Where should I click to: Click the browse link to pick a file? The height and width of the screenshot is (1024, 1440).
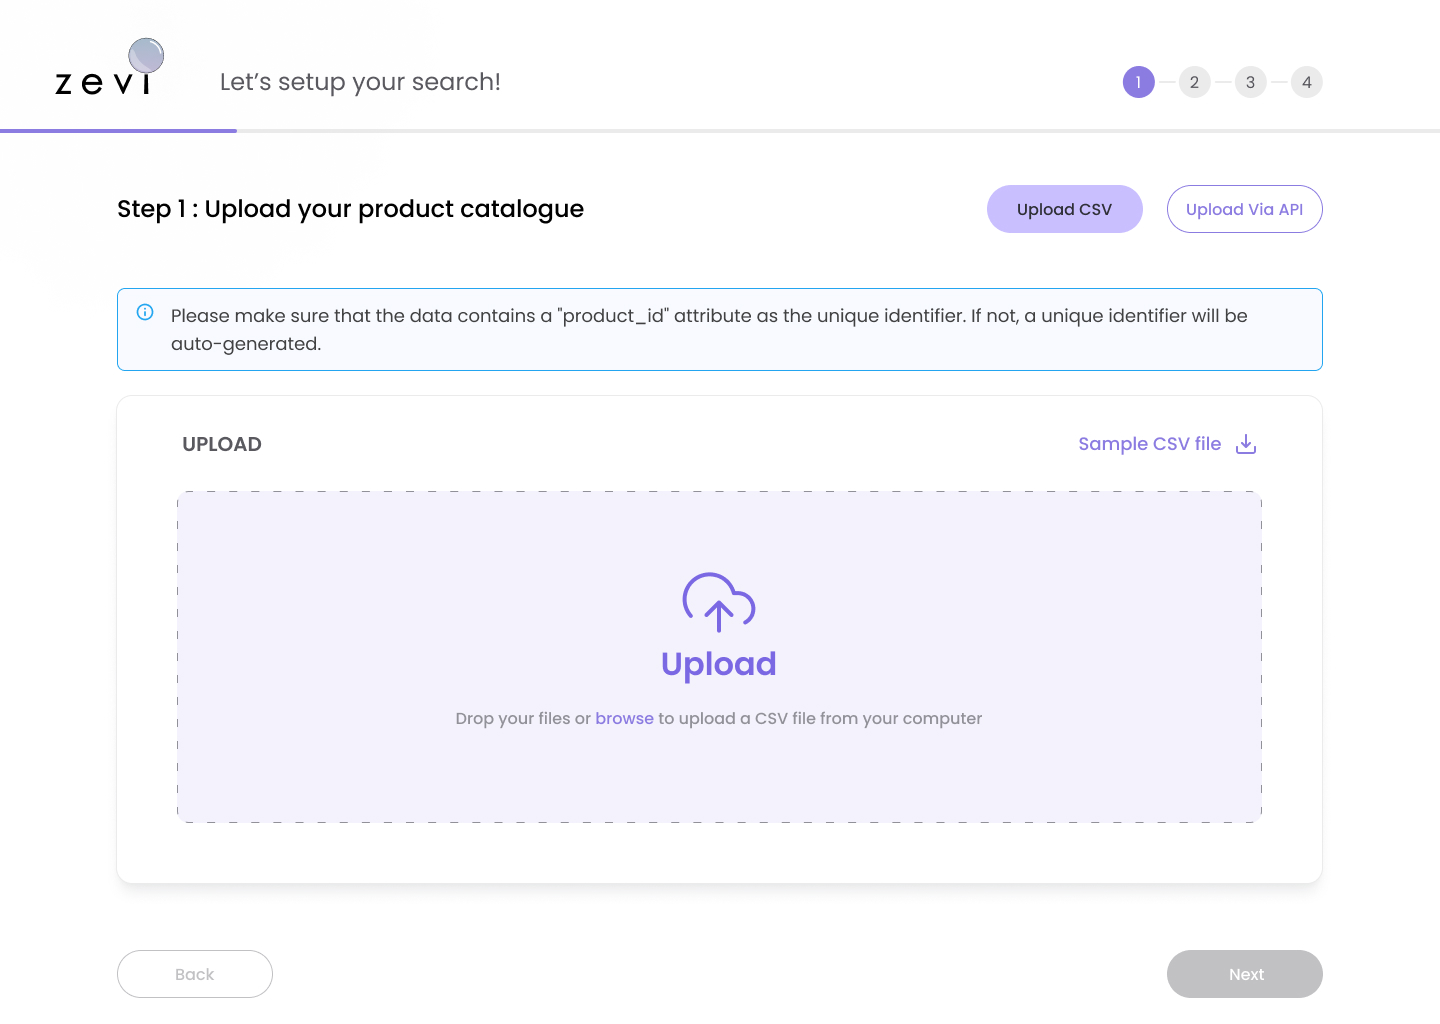624,718
